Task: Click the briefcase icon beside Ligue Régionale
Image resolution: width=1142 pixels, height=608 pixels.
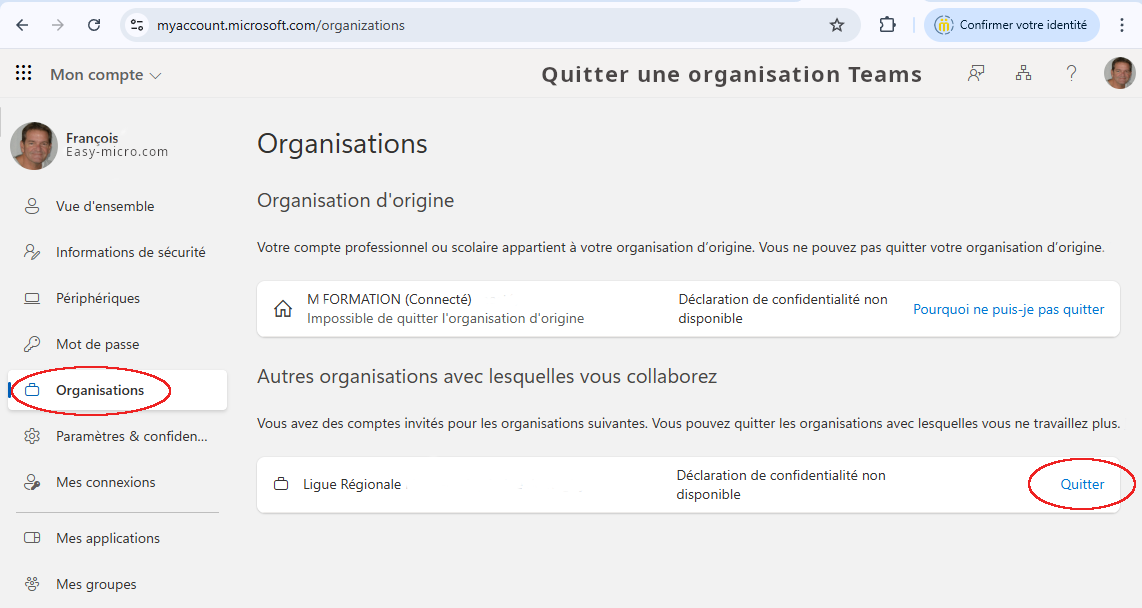Action: pyautogui.click(x=281, y=484)
